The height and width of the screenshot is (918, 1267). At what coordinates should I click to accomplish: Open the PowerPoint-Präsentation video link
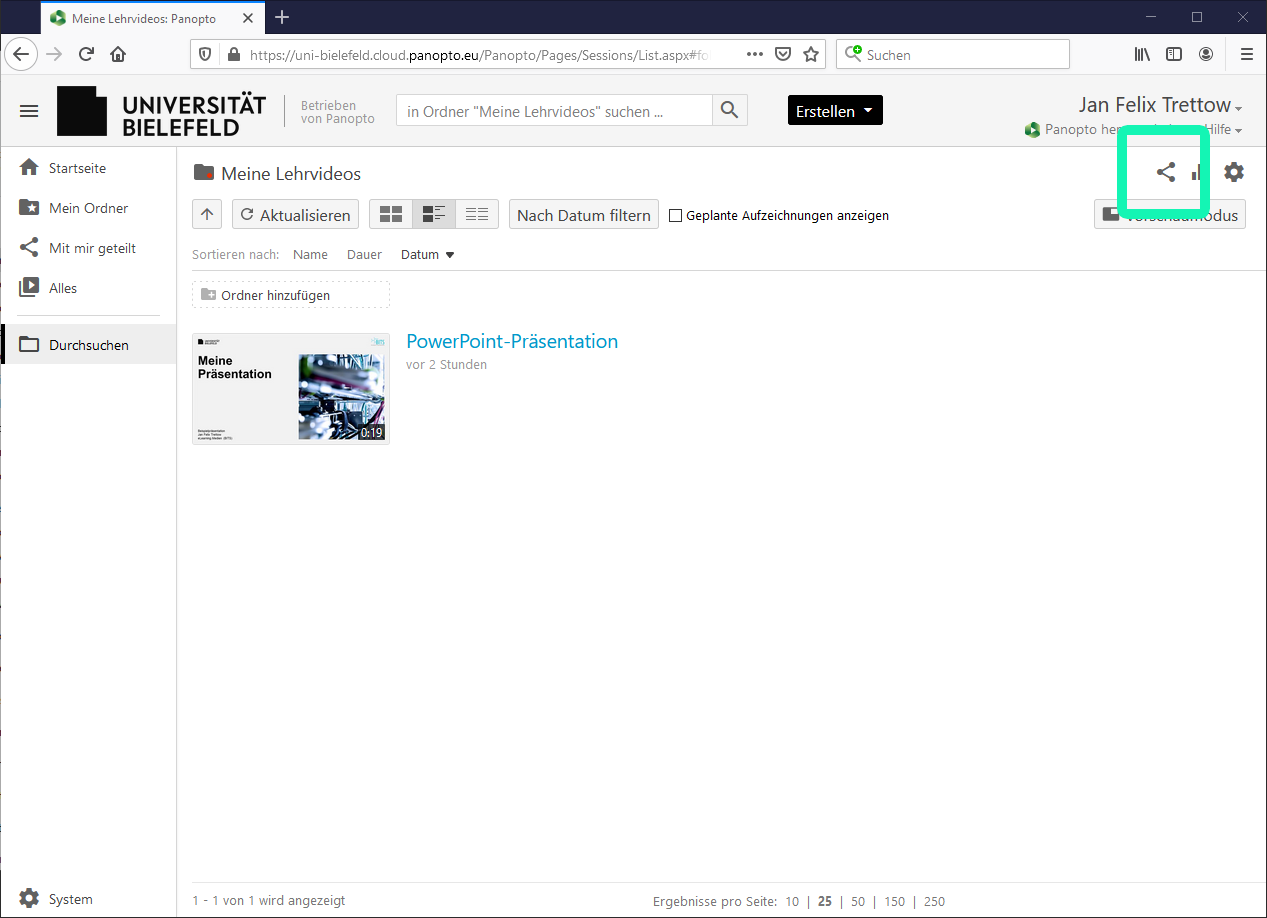(512, 341)
